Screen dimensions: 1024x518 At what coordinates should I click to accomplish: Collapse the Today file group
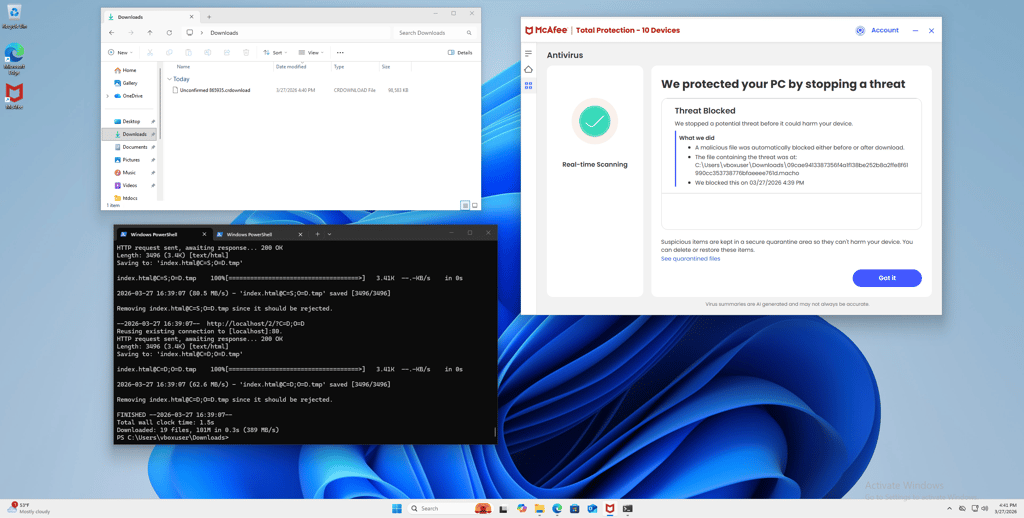click(x=170, y=79)
